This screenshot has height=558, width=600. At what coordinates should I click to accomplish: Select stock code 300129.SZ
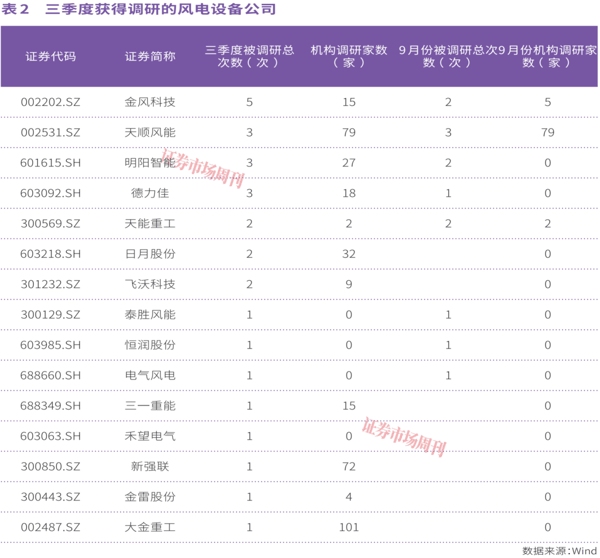51,315
